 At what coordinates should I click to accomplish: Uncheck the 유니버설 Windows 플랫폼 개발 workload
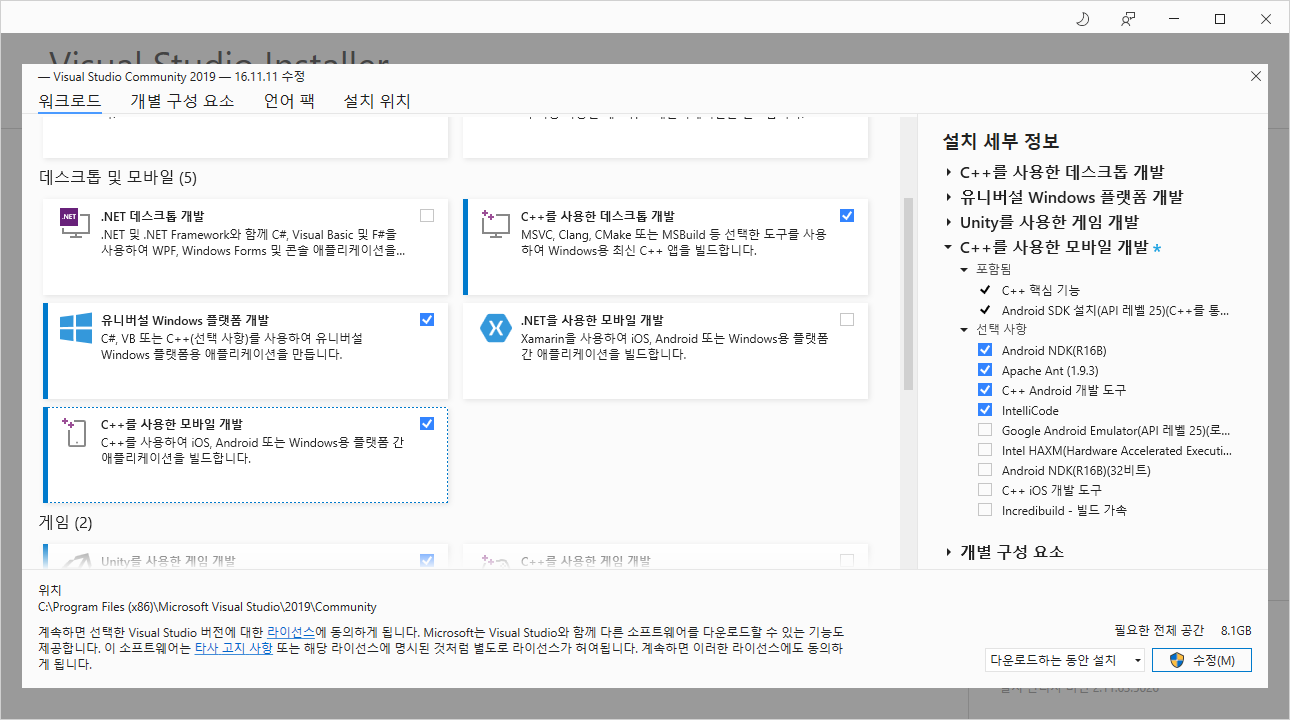427,319
